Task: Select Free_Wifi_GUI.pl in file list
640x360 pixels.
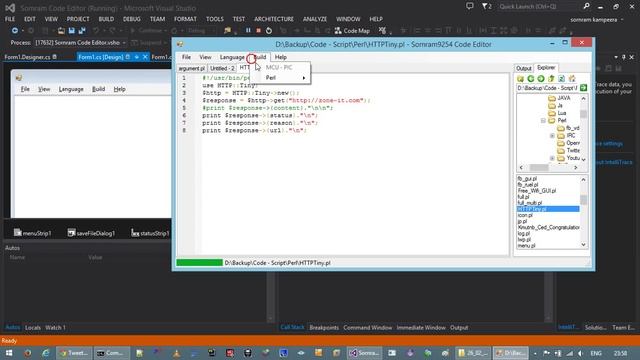Action: tap(537, 191)
